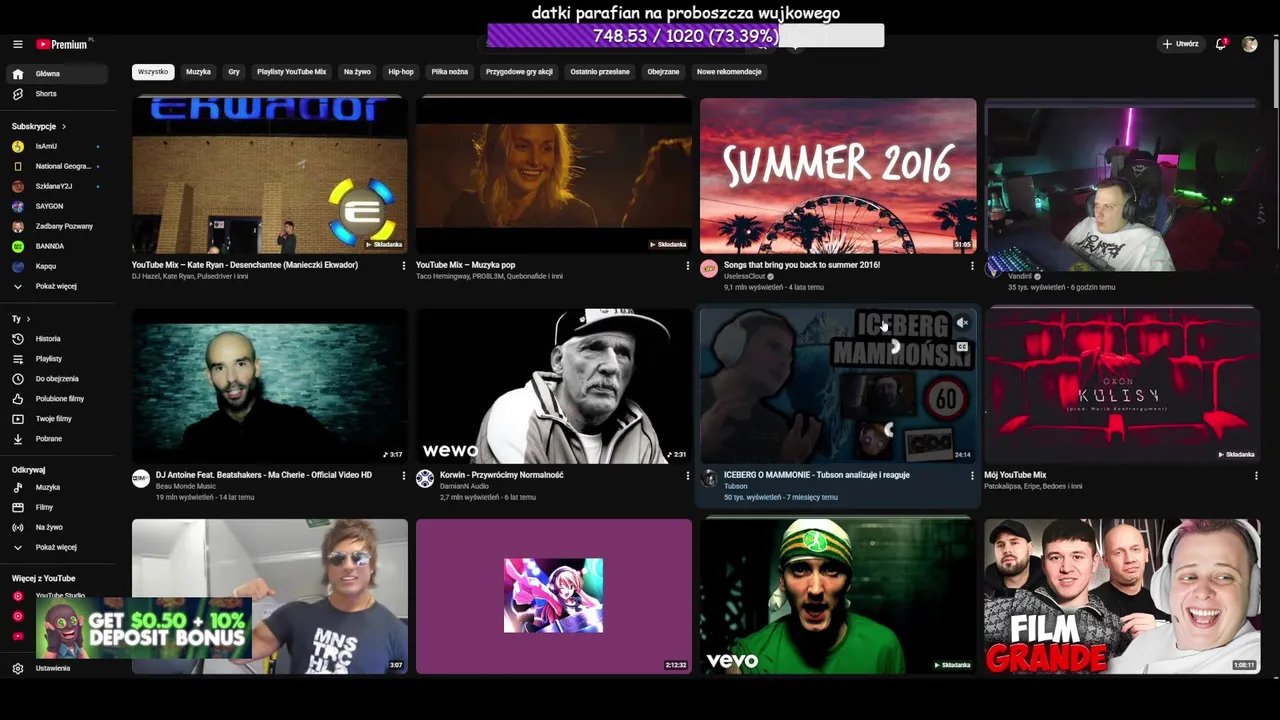Click the Utwórz create button

[x=1181, y=44]
